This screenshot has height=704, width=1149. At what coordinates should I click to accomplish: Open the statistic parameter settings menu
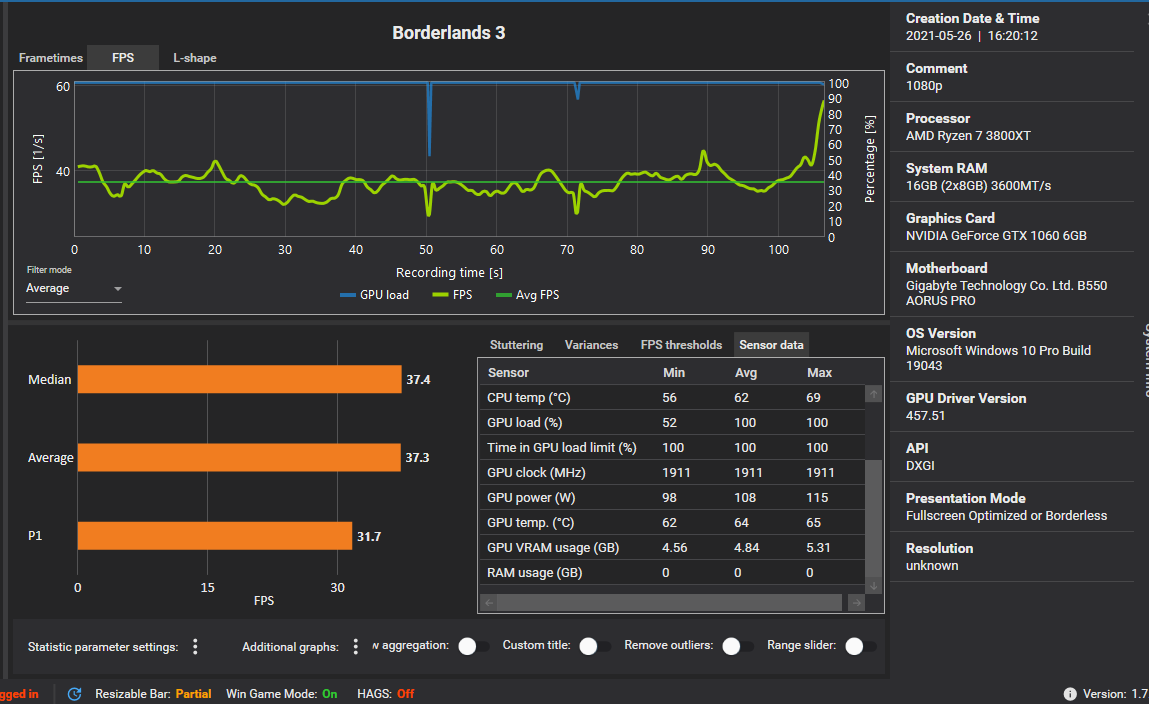[x=195, y=647]
